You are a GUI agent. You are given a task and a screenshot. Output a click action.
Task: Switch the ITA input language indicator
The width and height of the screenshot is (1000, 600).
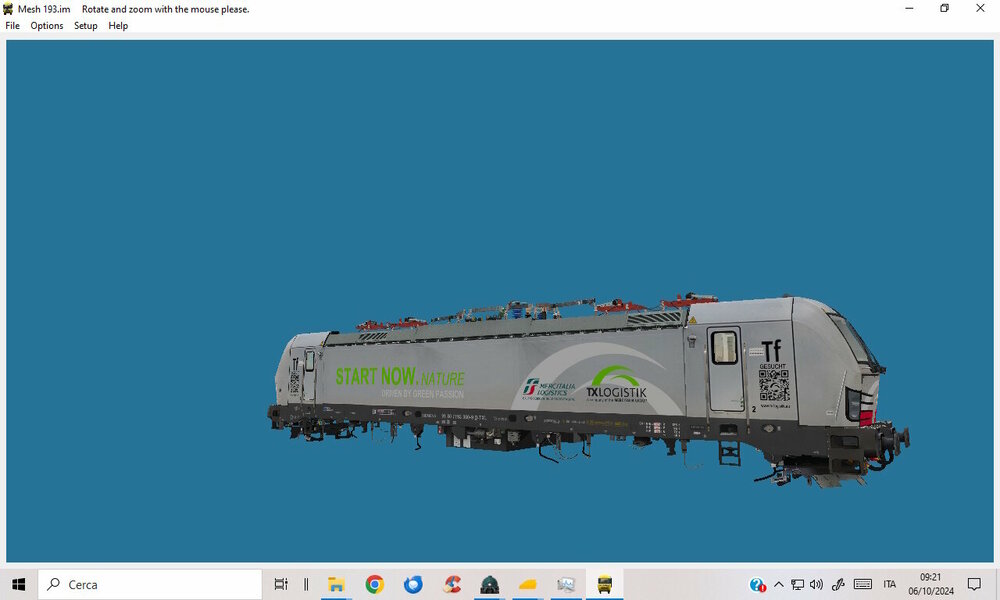click(890, 584)
